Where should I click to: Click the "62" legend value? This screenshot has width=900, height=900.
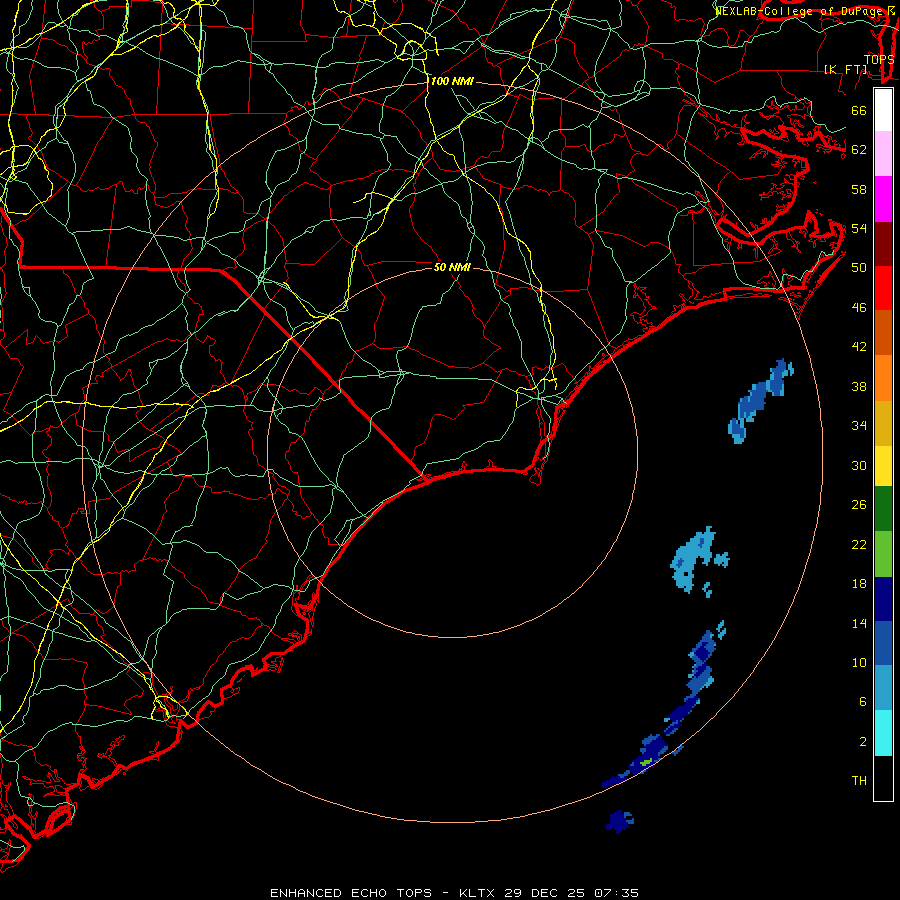(x=859, y=150)
